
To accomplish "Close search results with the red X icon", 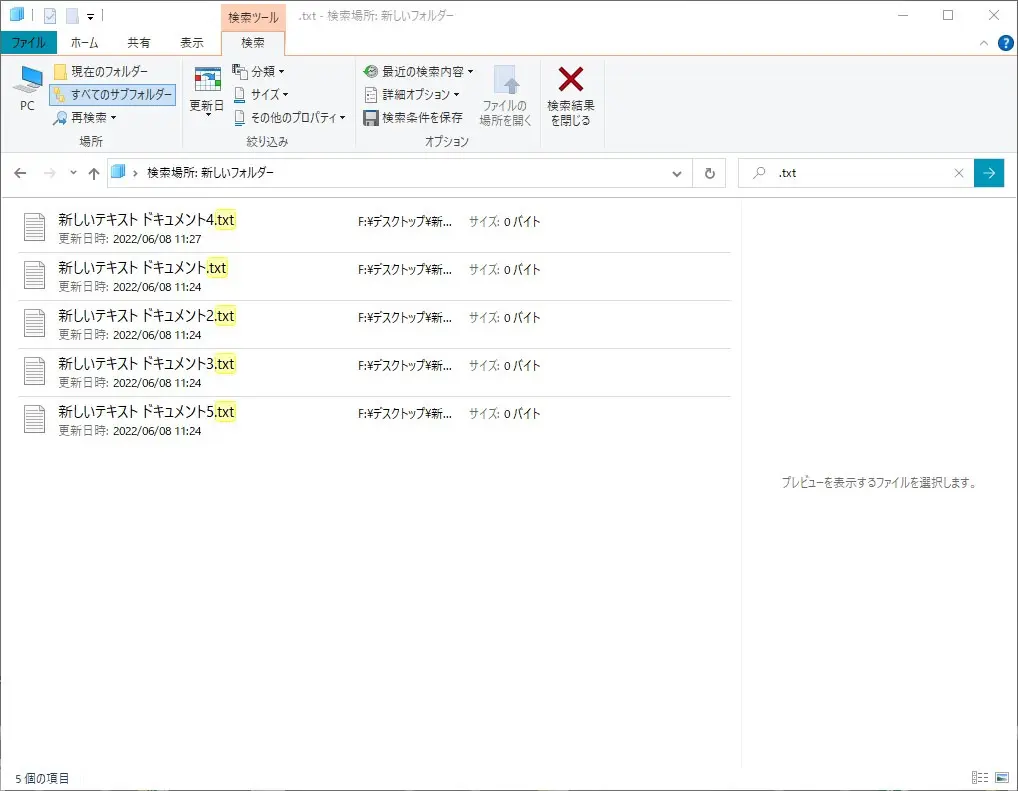I will (570, 97).
